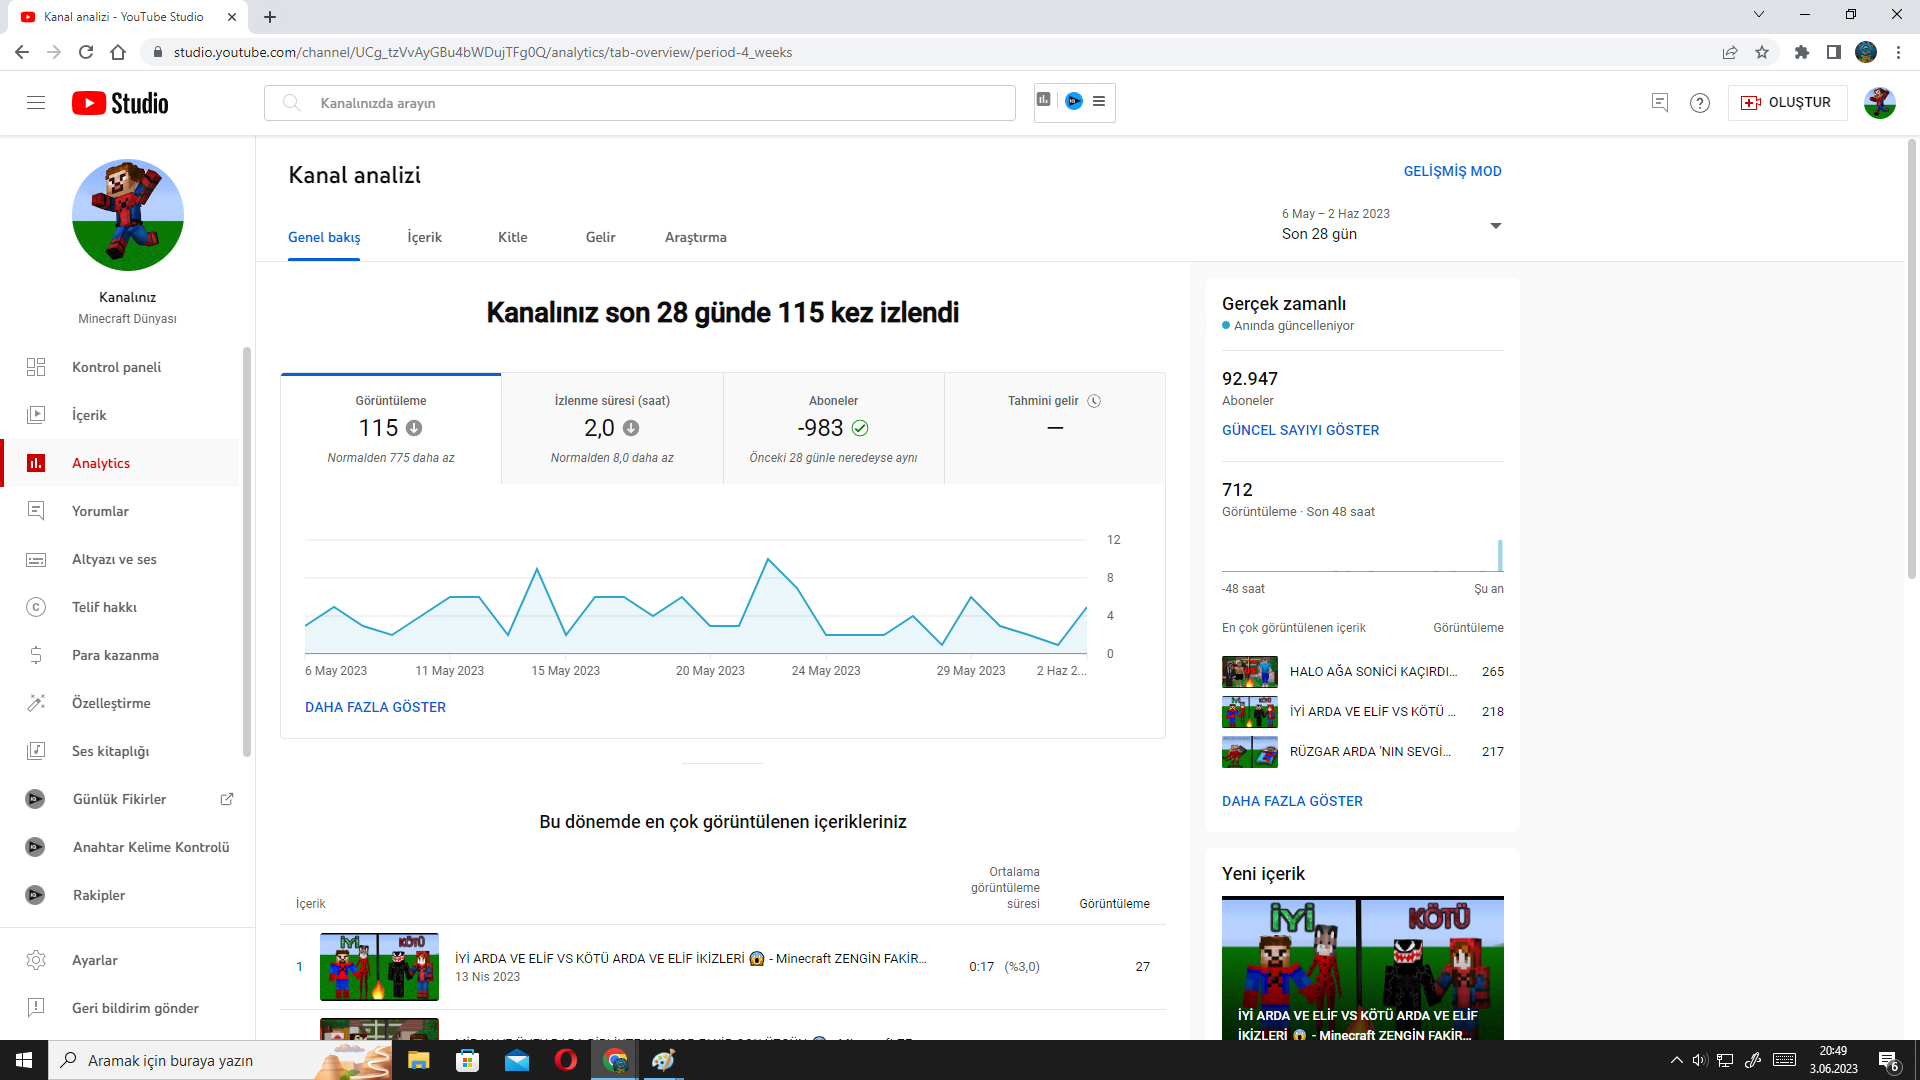Open the Windows Start menu

coord(24,1060)
